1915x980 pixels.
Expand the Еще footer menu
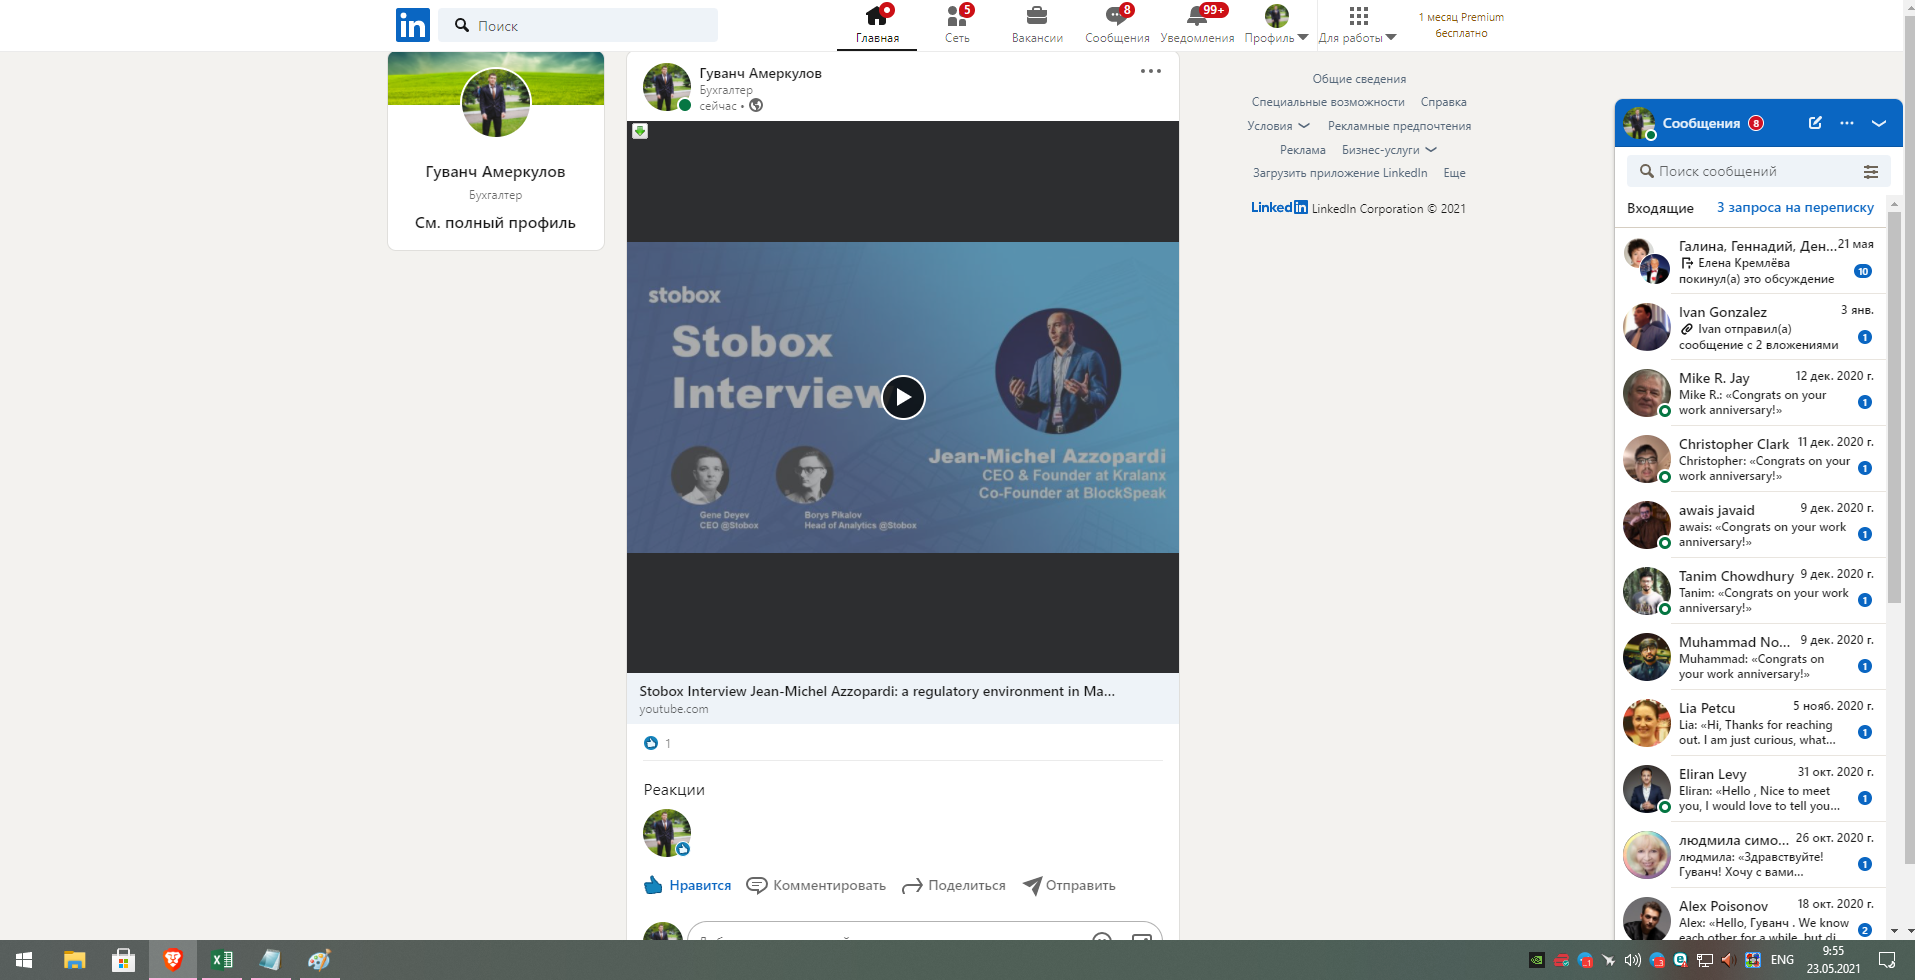pos(1454,173)
